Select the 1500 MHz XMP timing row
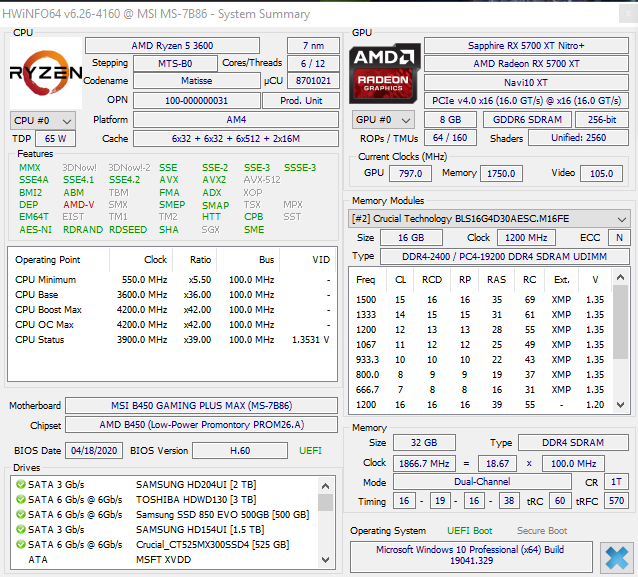 (481, 300)
